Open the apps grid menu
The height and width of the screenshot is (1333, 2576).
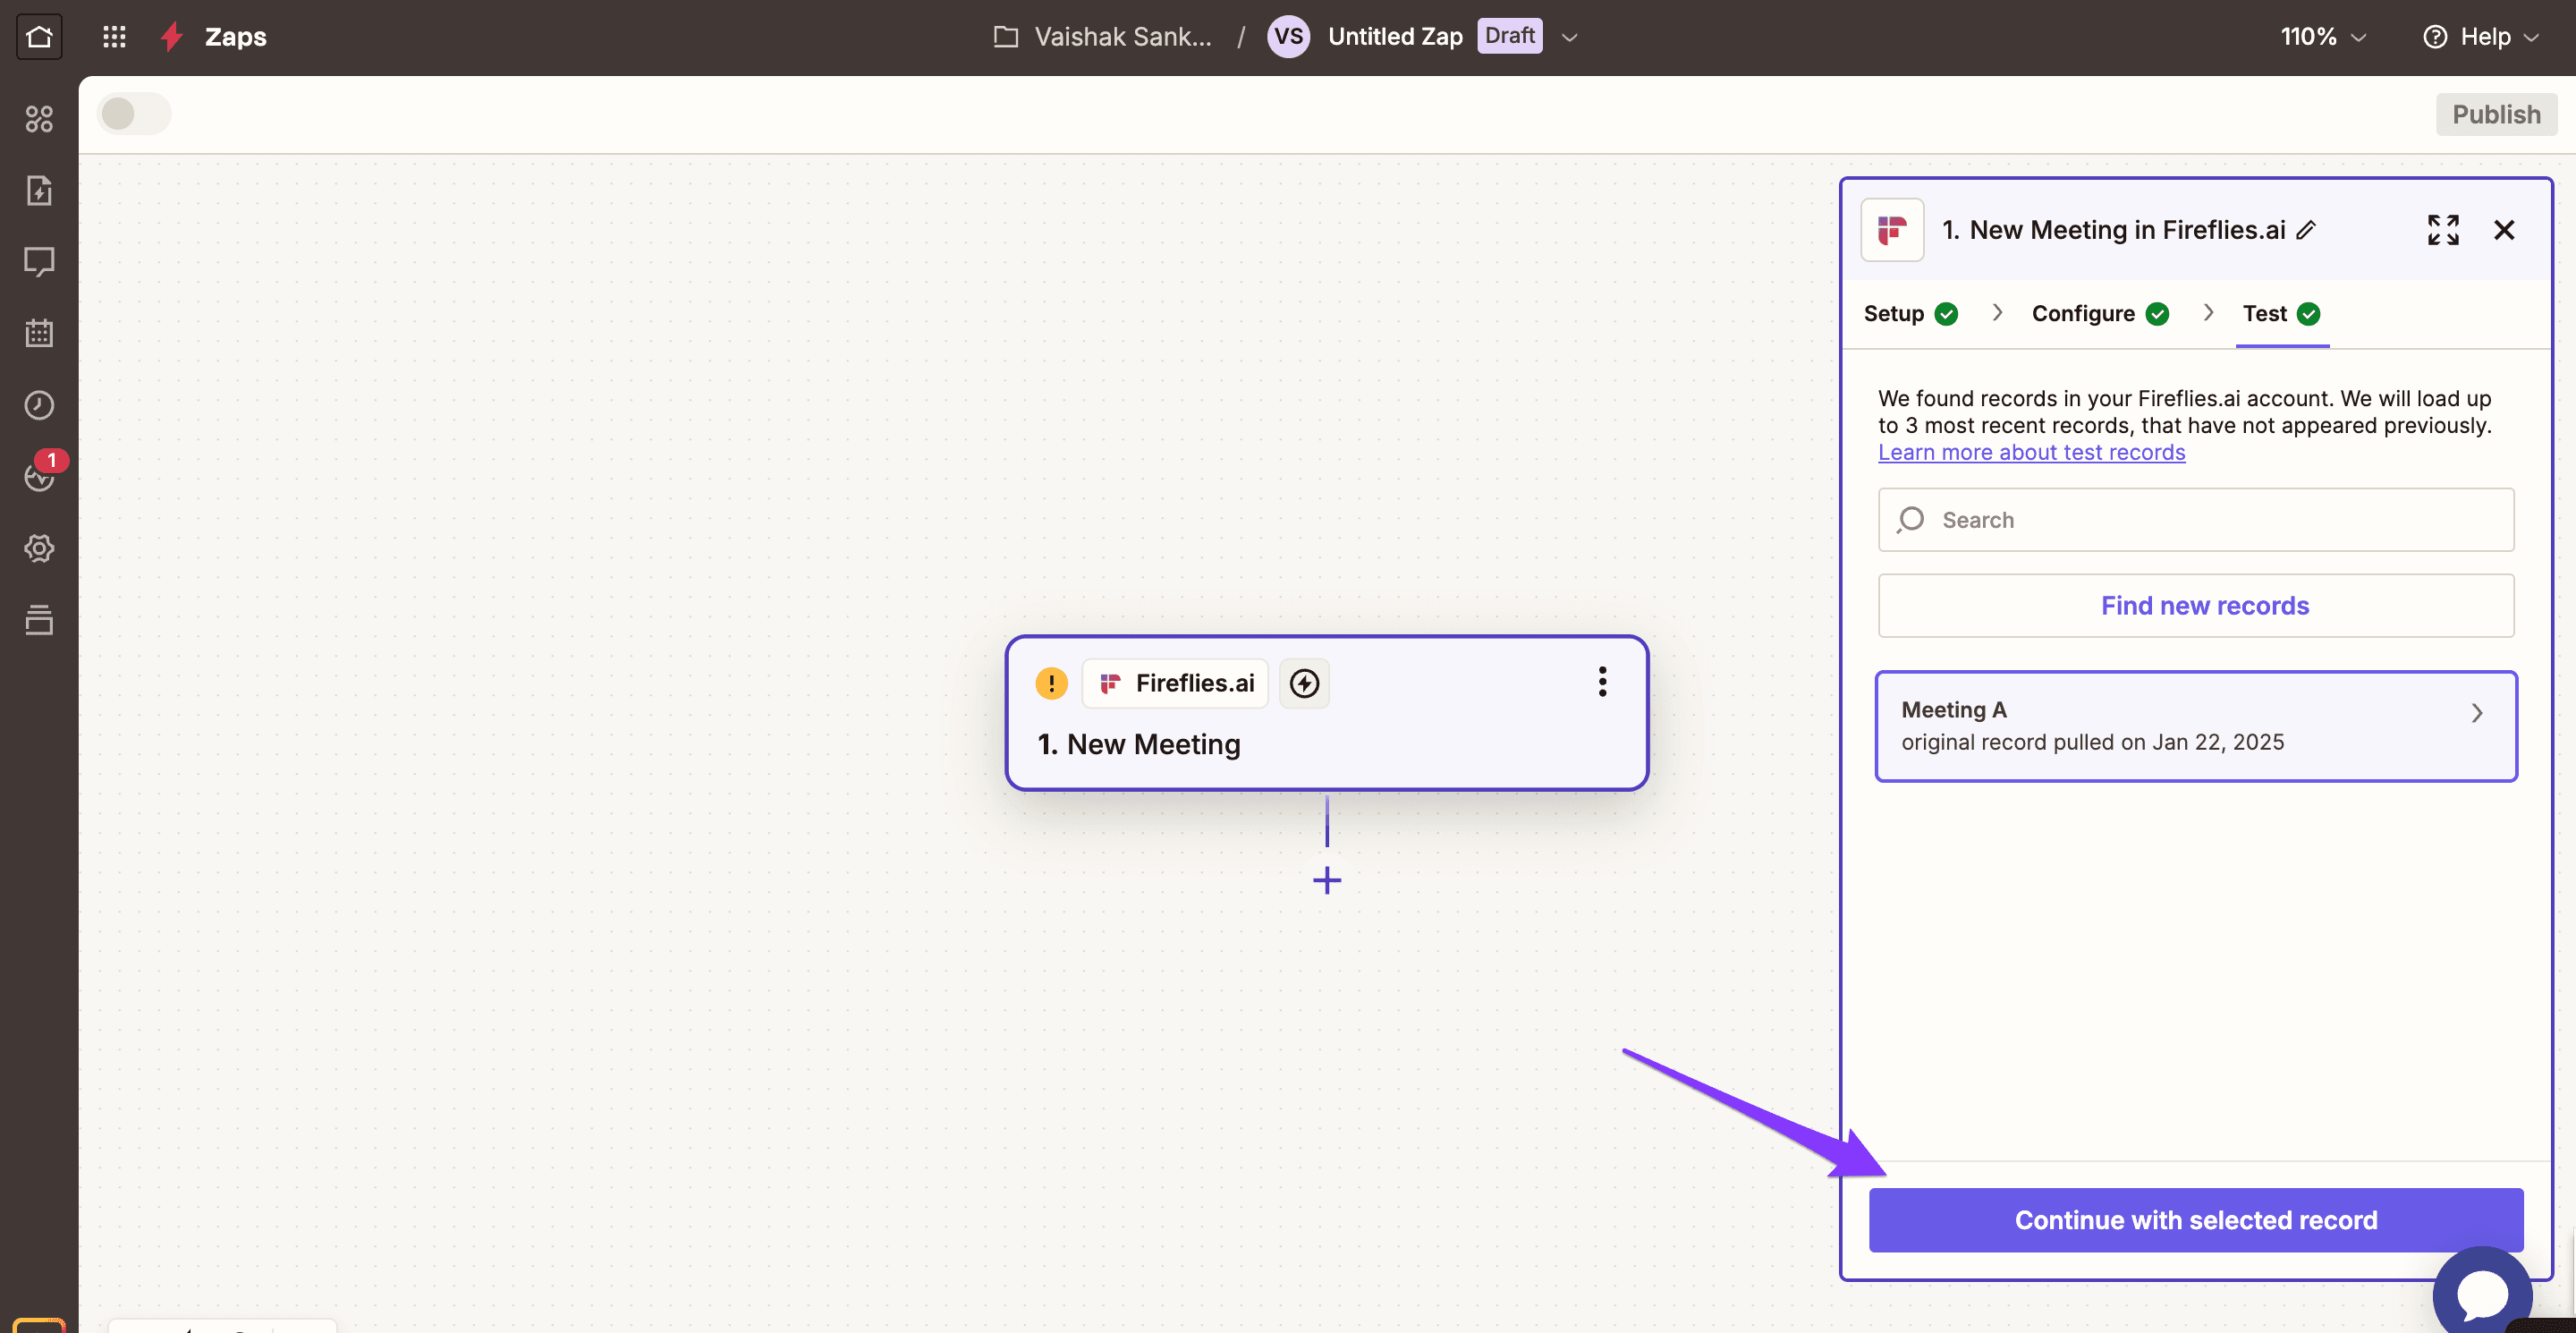[x=114, y=37]
